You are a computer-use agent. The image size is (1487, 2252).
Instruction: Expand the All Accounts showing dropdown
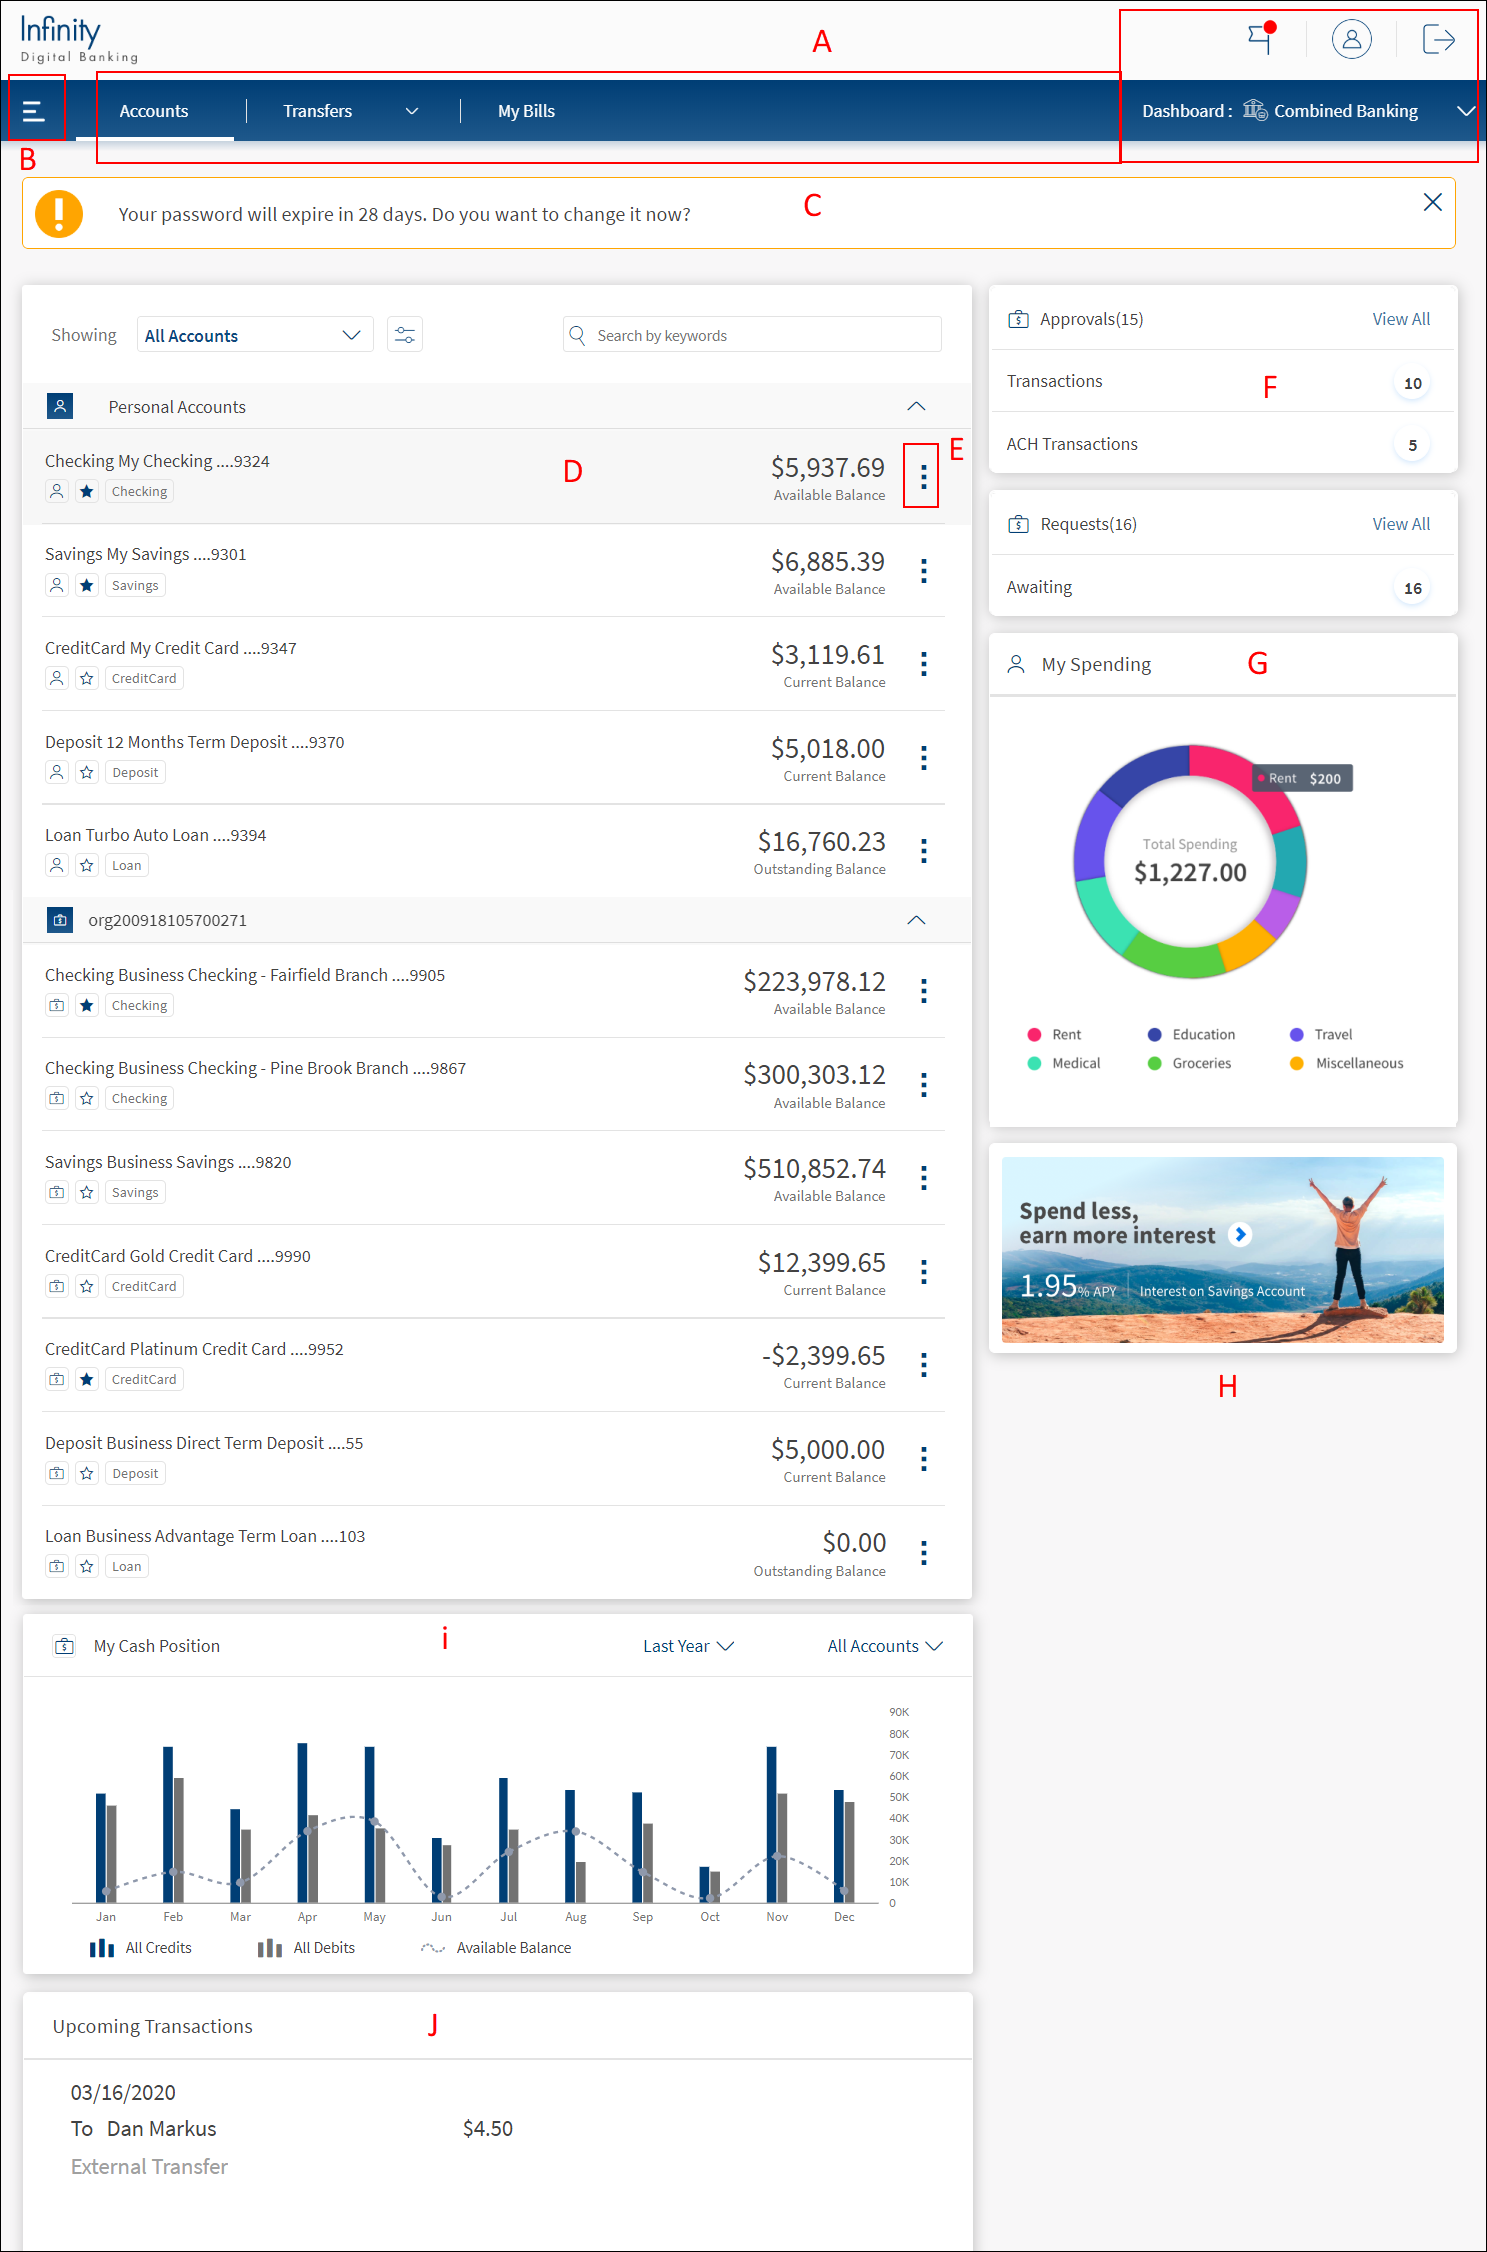tap(254, 335)
